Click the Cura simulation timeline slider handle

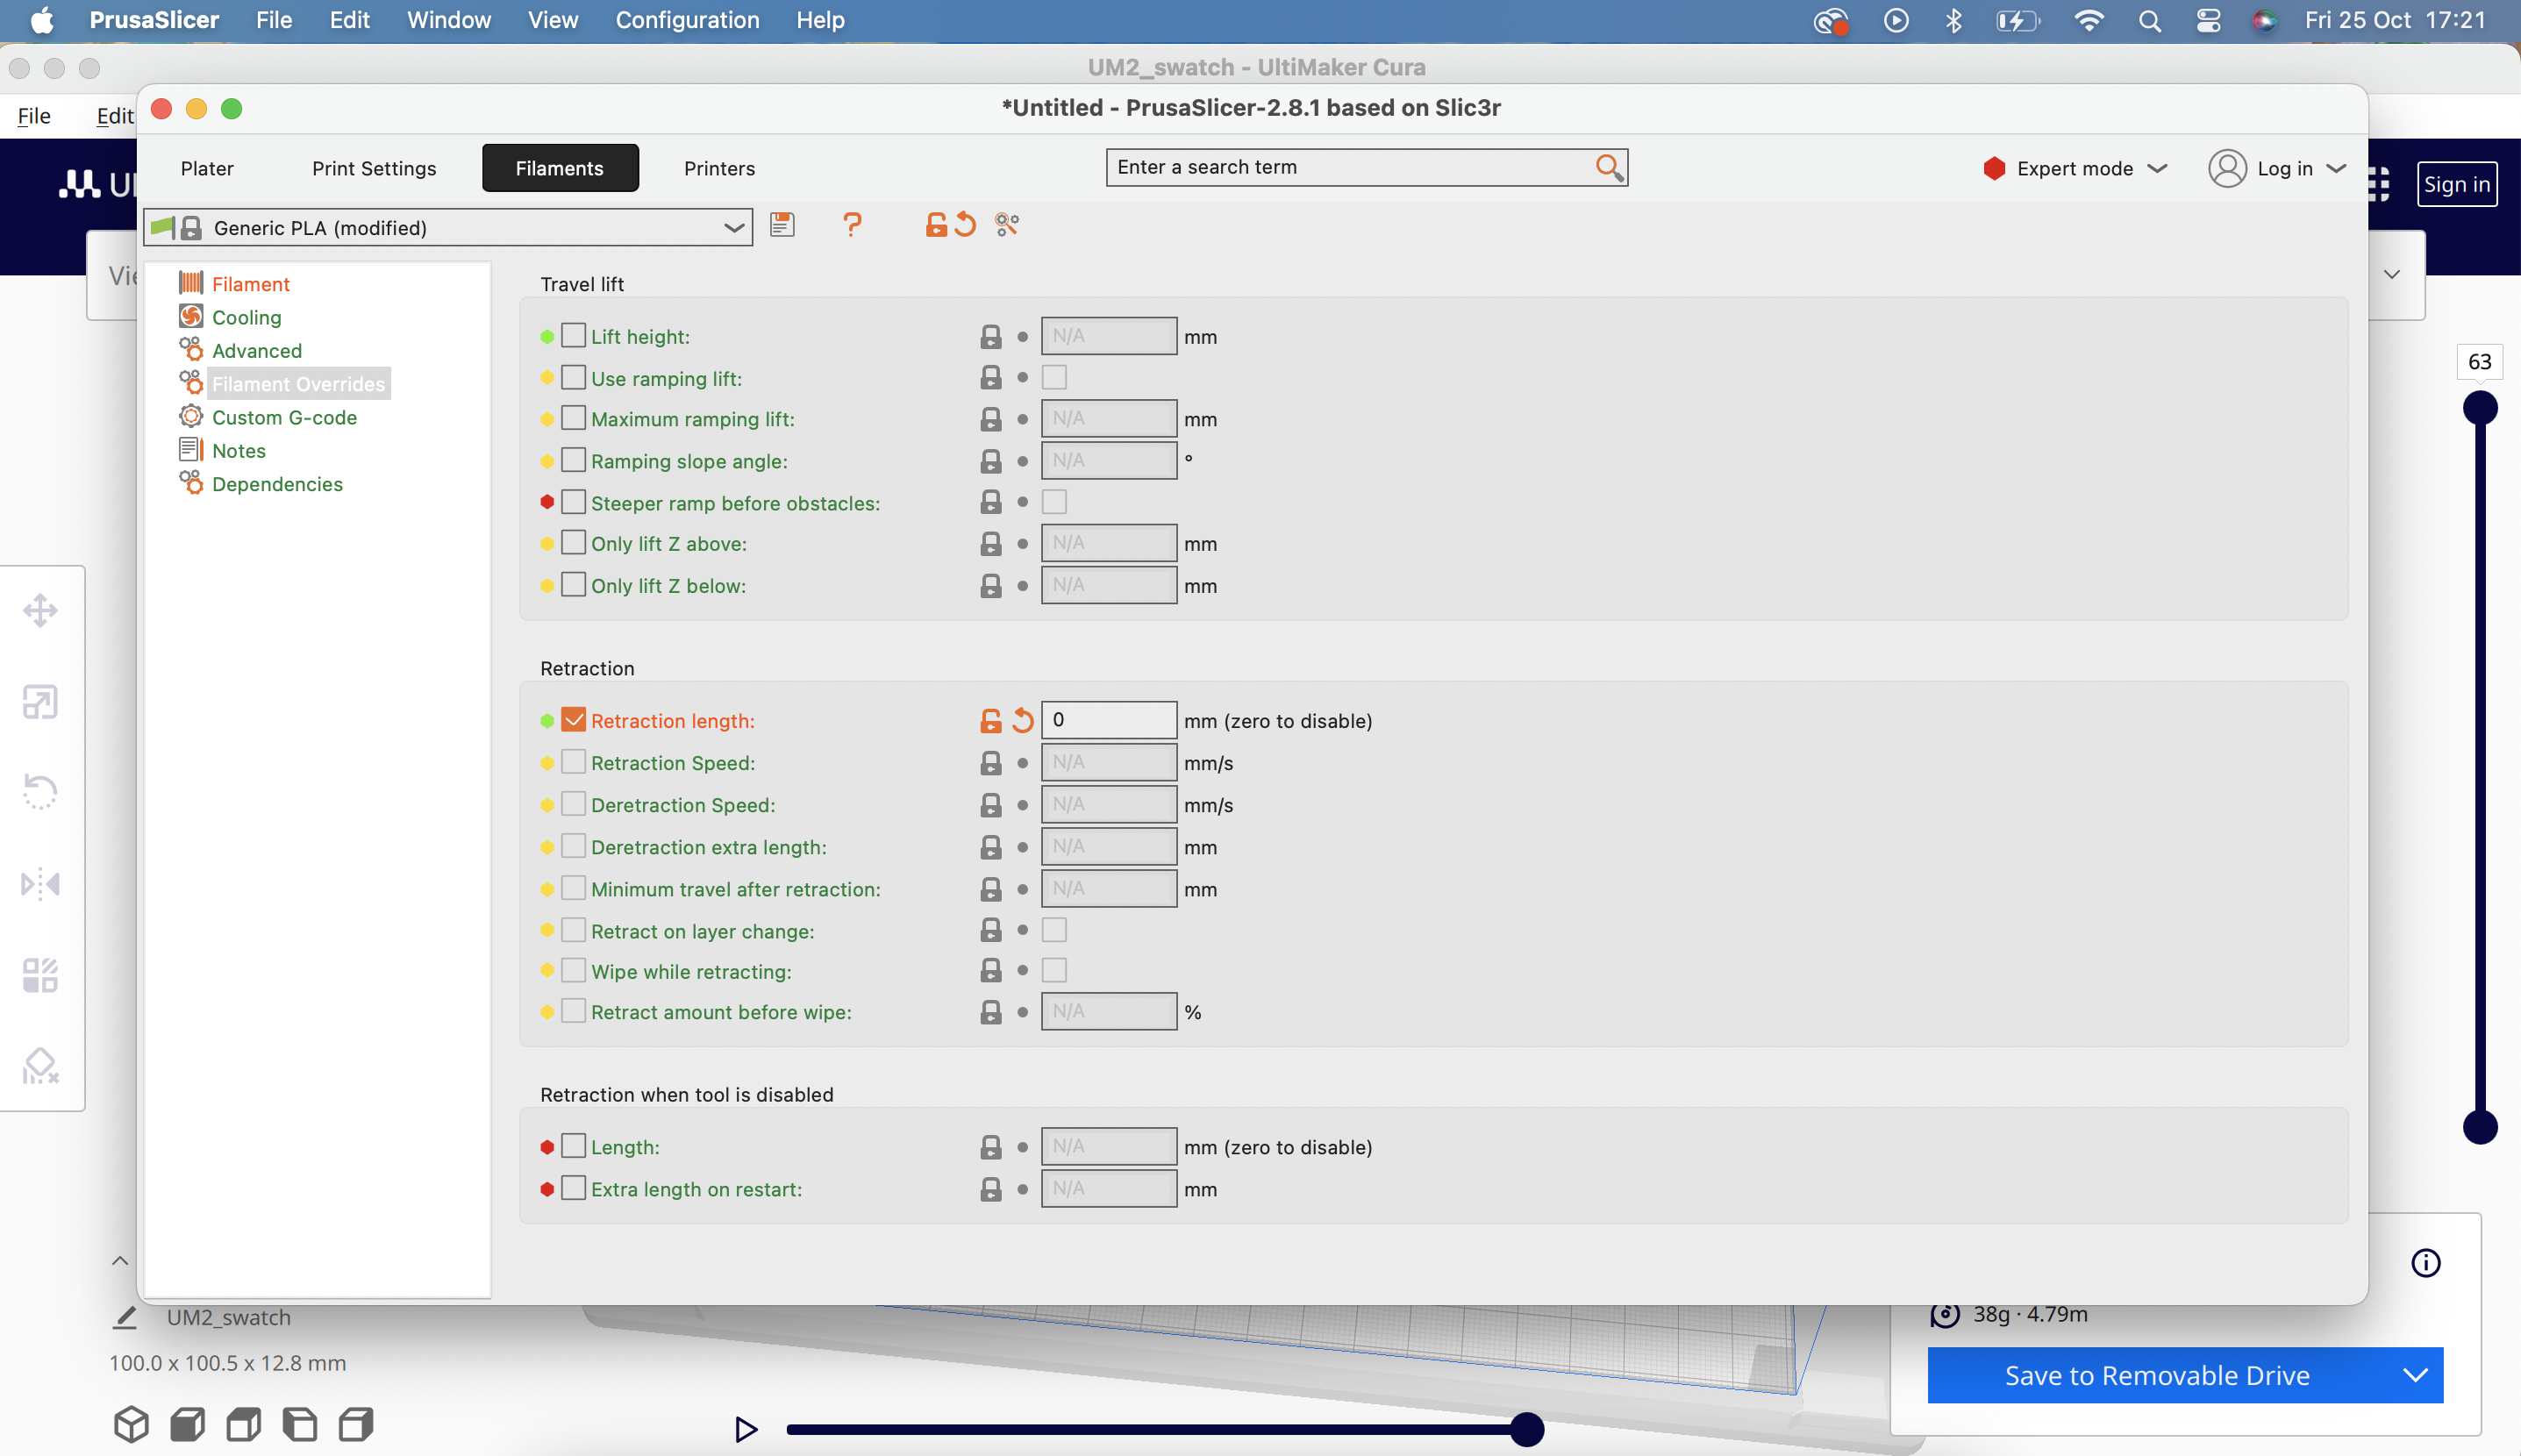coord(1526,1429)
